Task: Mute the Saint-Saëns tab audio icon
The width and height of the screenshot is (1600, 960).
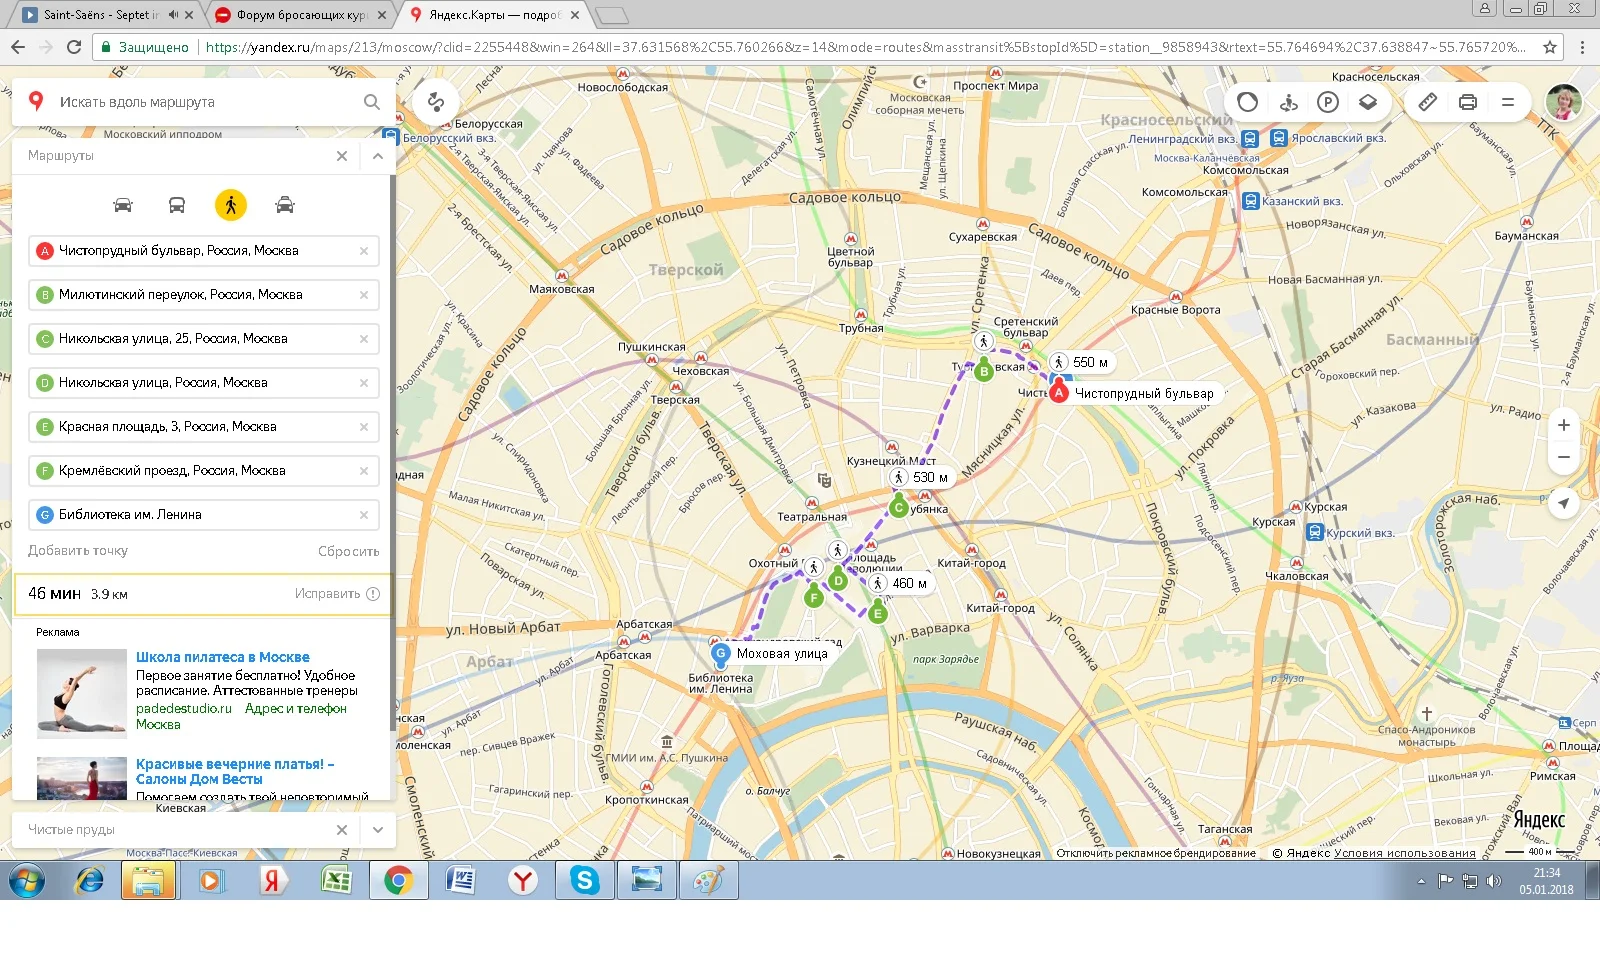Action: 173,15
